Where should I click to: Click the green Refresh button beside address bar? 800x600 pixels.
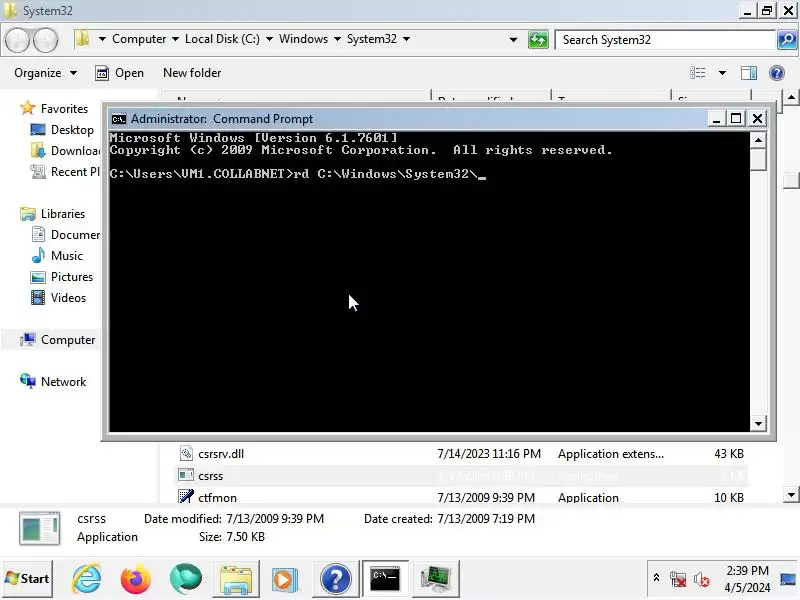coord(538,40)
